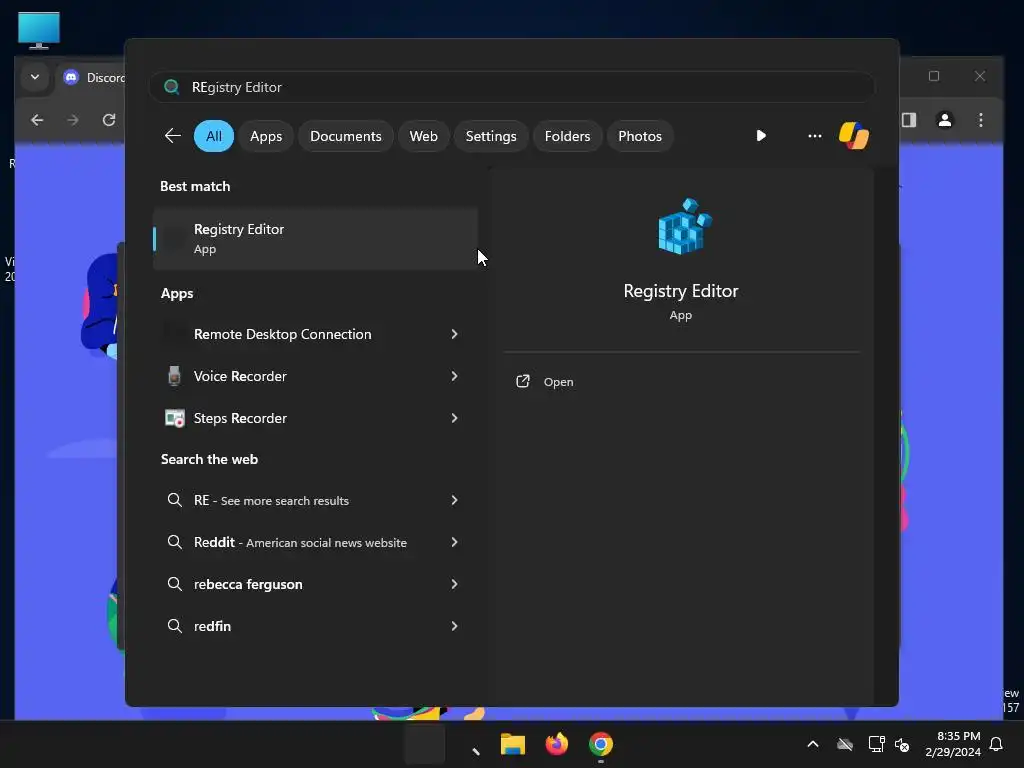Screen dimensions: 1024x768
Task: Click search icon beside rebecca ferguson
Action: point(174,584)
